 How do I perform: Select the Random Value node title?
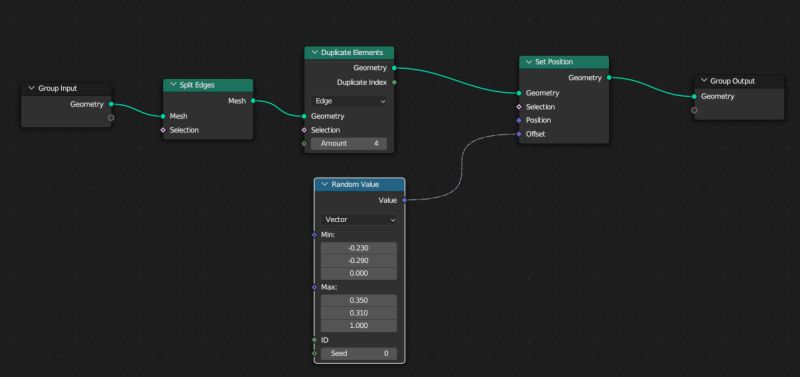click(x=355, y=184)
